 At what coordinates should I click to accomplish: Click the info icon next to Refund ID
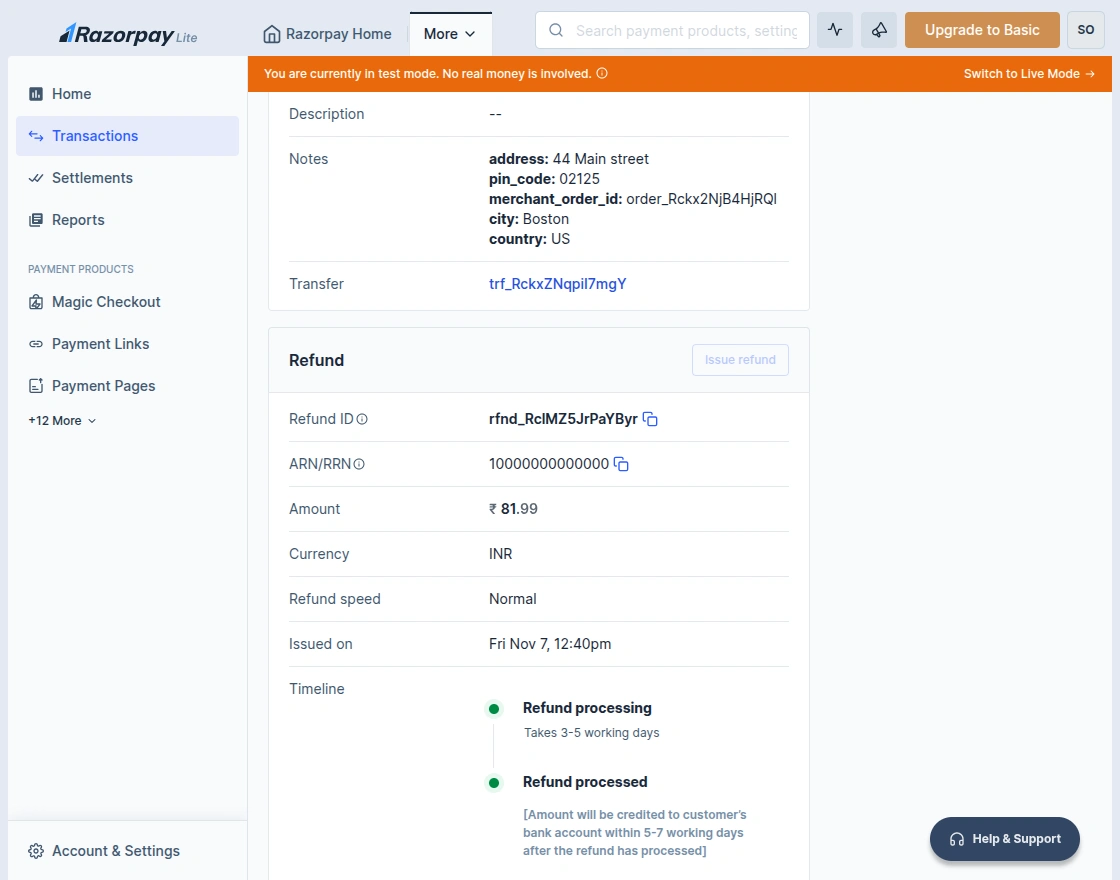(x=360, y=418)
